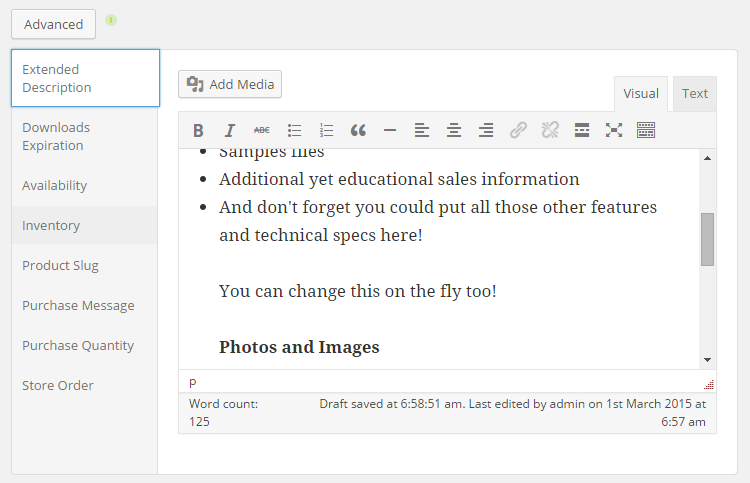The width and height of the screenshot is (750, 483).
Task: Click 'You can change this on the fly too!'
Action: point(358,291)
